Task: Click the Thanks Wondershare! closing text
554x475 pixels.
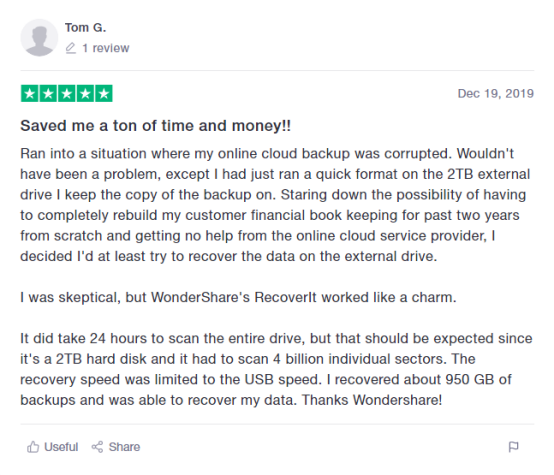Action: point(372,400)
